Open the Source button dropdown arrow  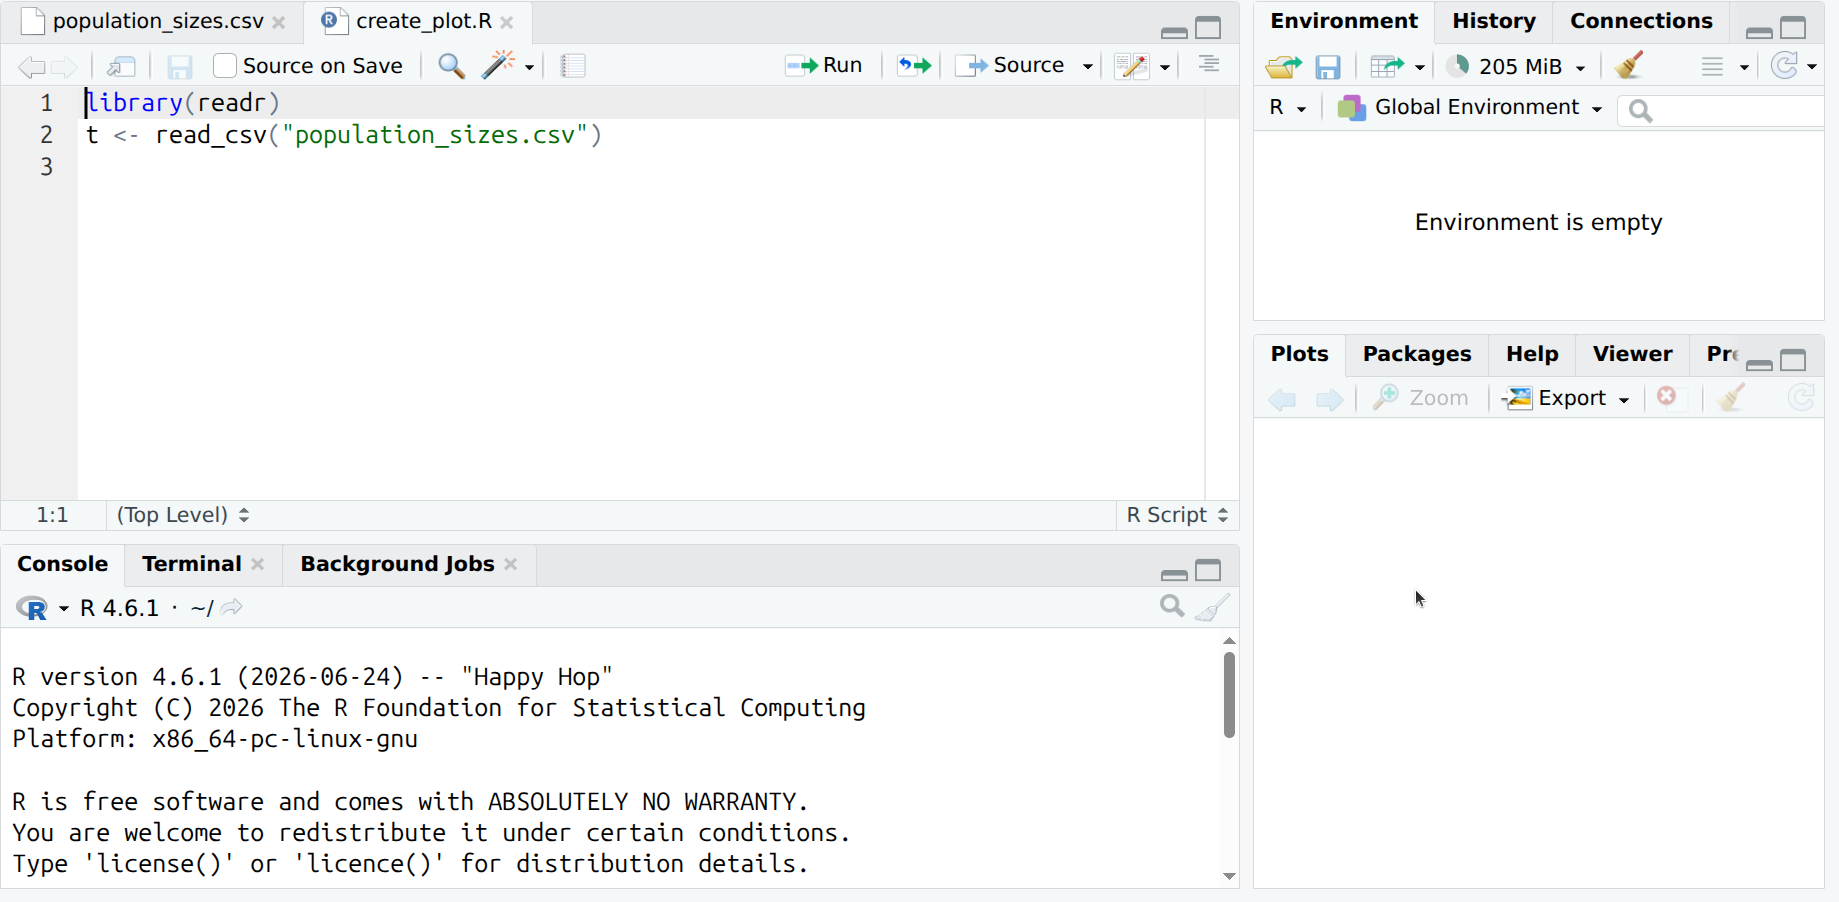tap(1088, 67)
